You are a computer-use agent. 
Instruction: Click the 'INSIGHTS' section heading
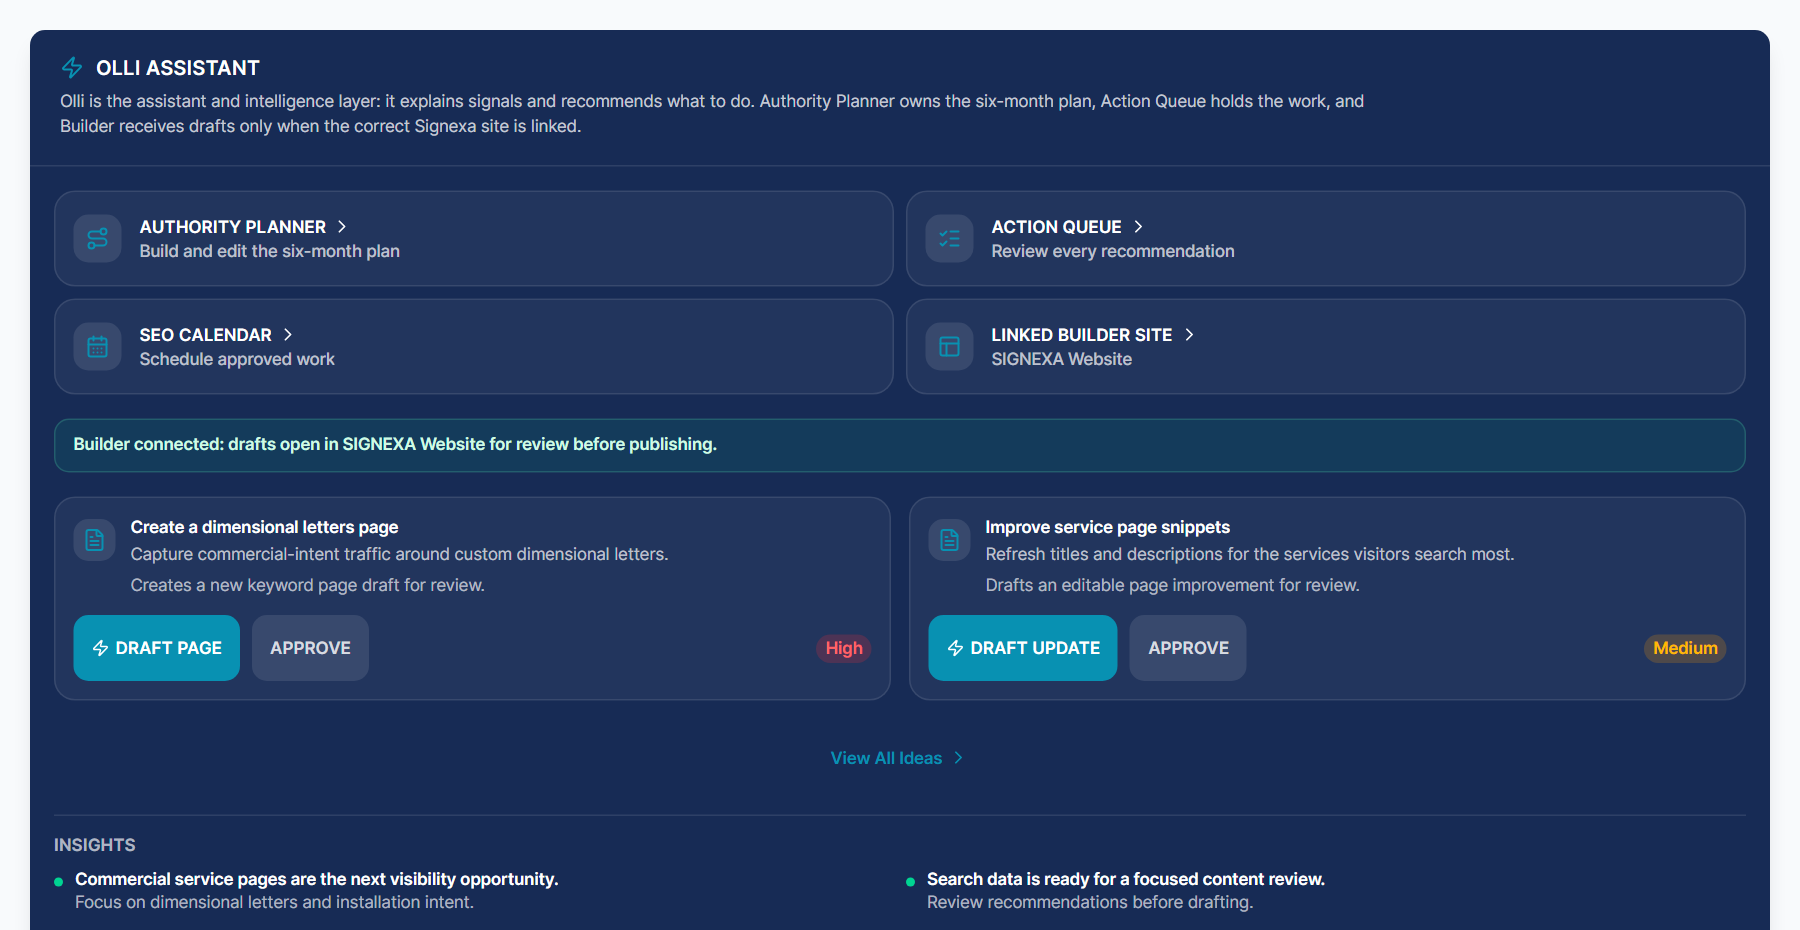click(95, 845)
